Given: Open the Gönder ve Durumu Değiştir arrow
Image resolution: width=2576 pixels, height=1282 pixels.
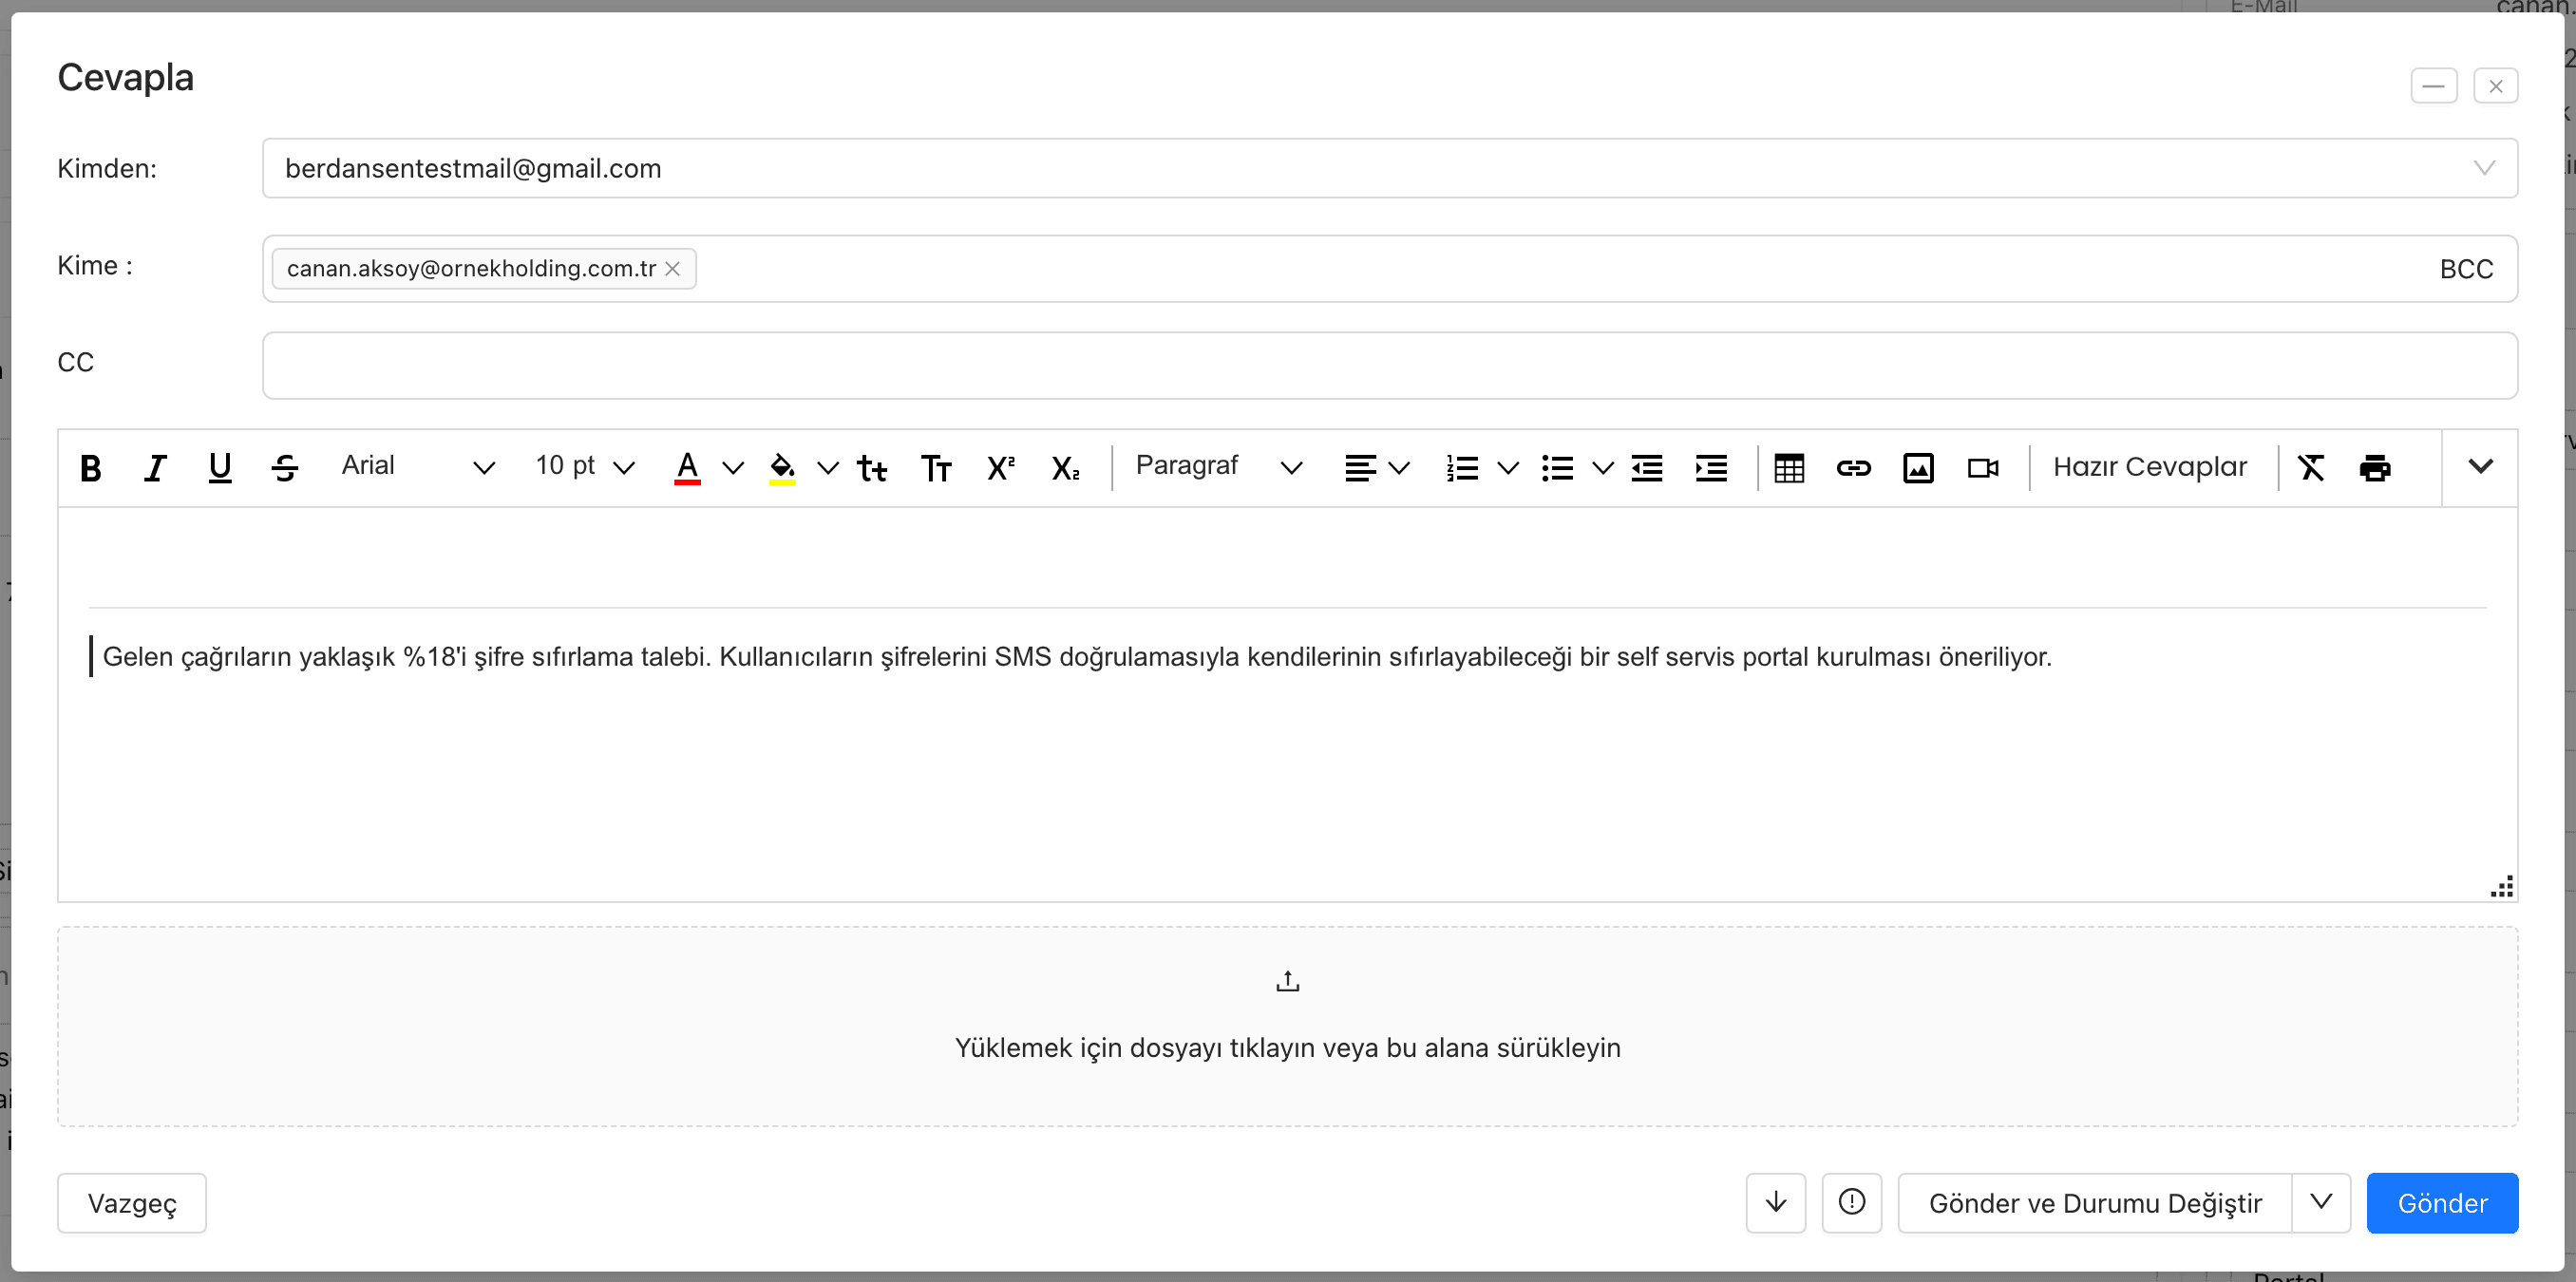Looking at the screenshot, I should tap(2321, 1202).
